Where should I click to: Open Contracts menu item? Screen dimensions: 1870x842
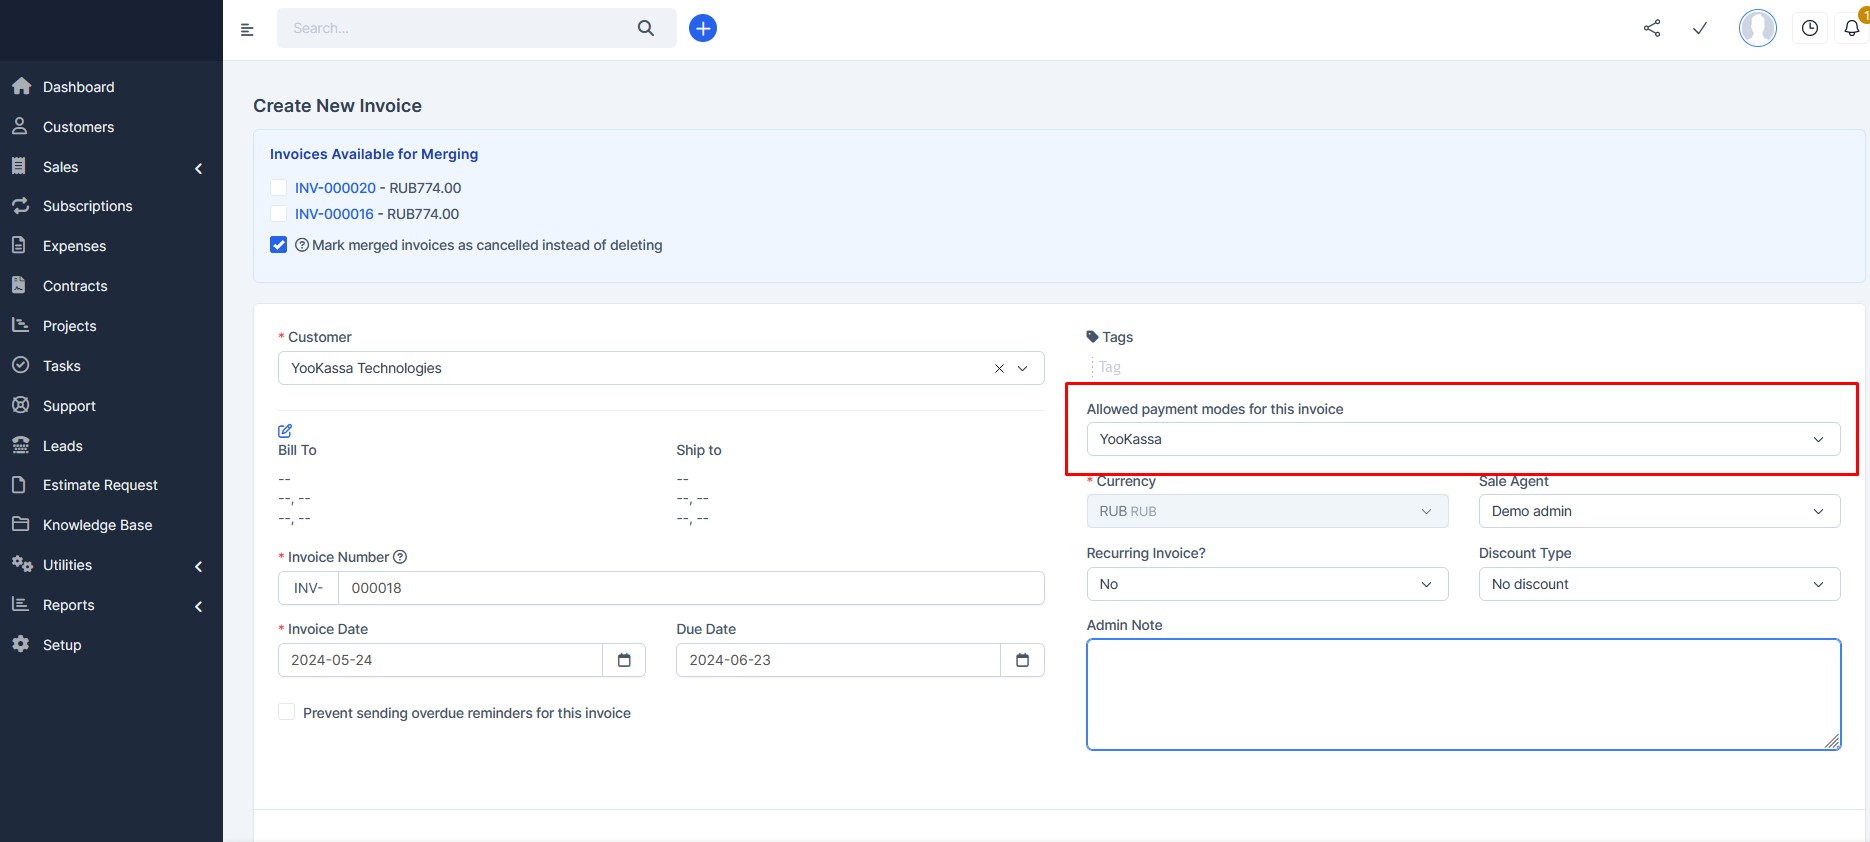point(75,286)
